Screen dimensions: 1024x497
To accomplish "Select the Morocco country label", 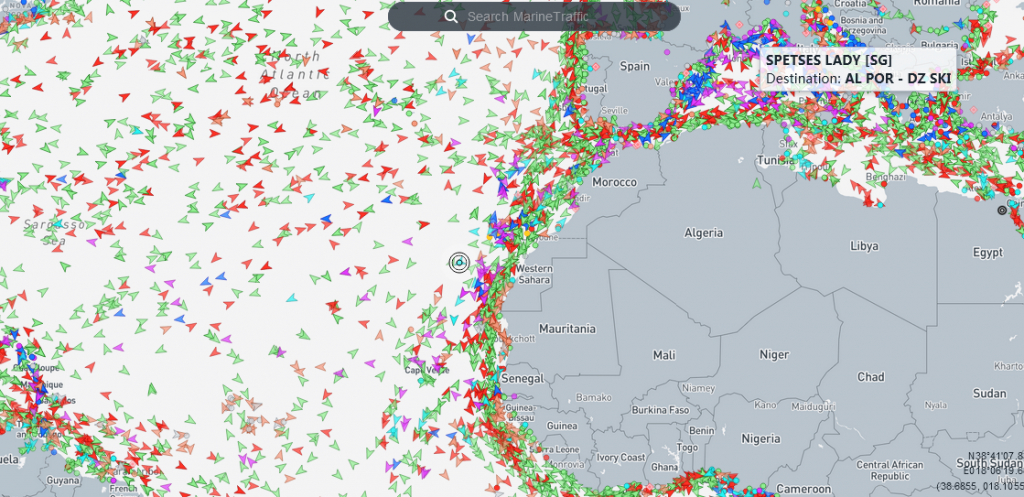I will pyautogui.click(x=615, y=183).
